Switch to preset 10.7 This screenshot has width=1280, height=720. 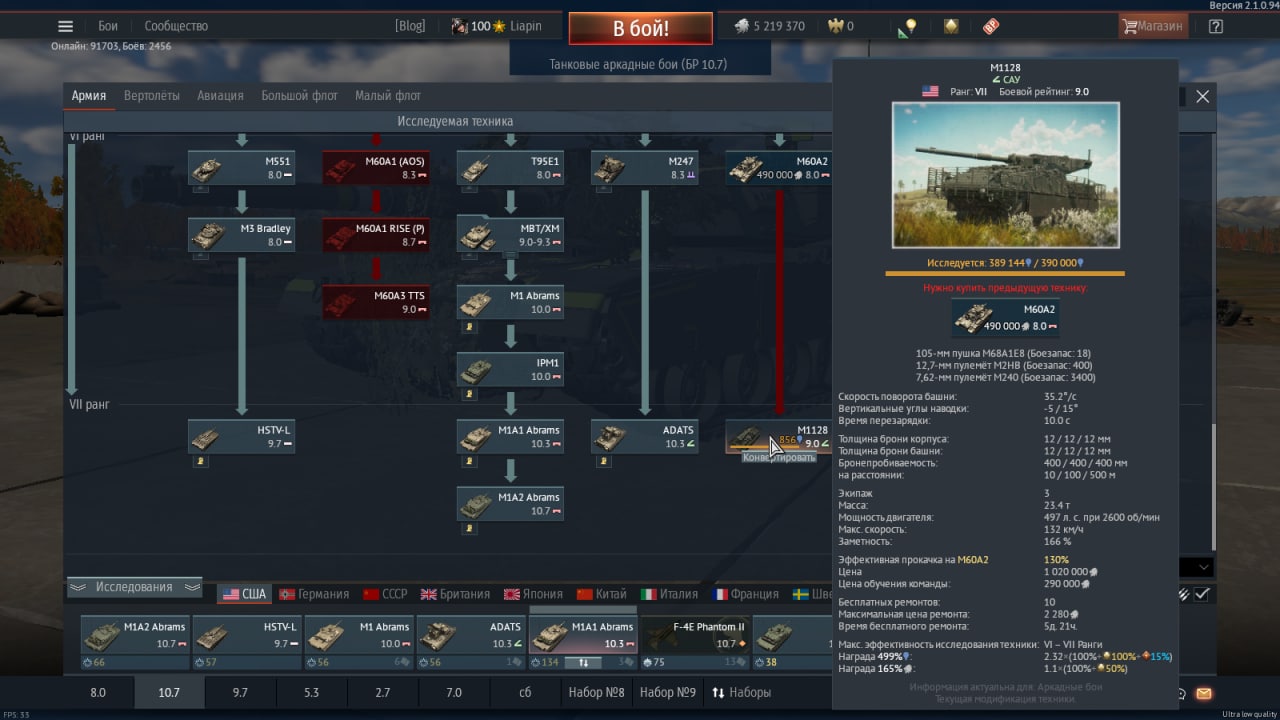pos(169,692)
